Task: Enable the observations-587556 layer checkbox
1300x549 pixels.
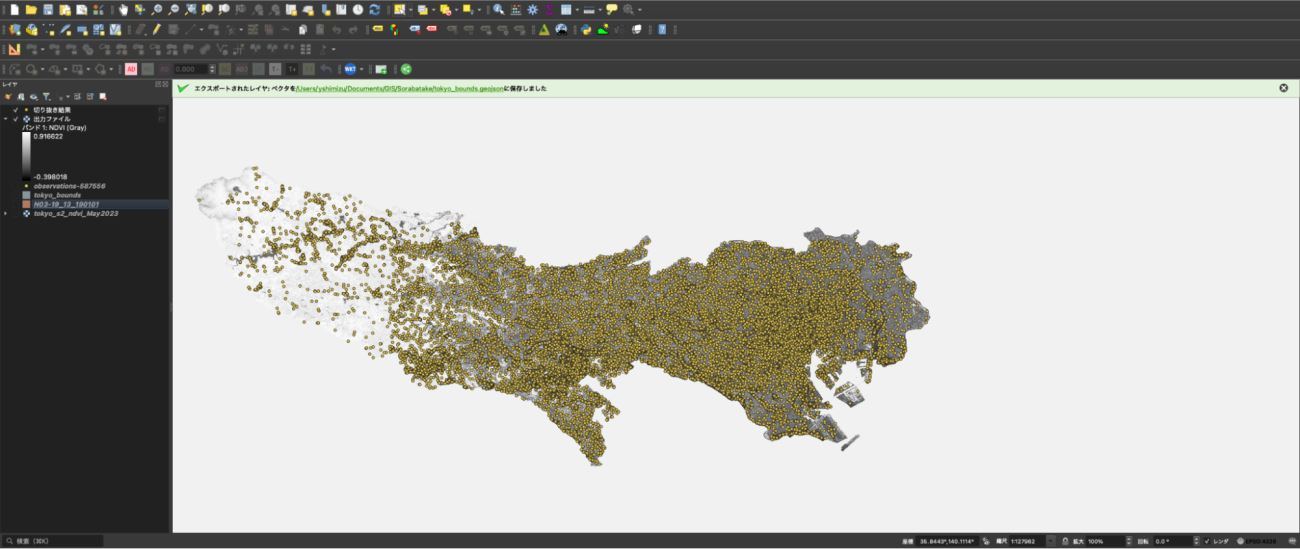Action: click(x=16, y=186)
